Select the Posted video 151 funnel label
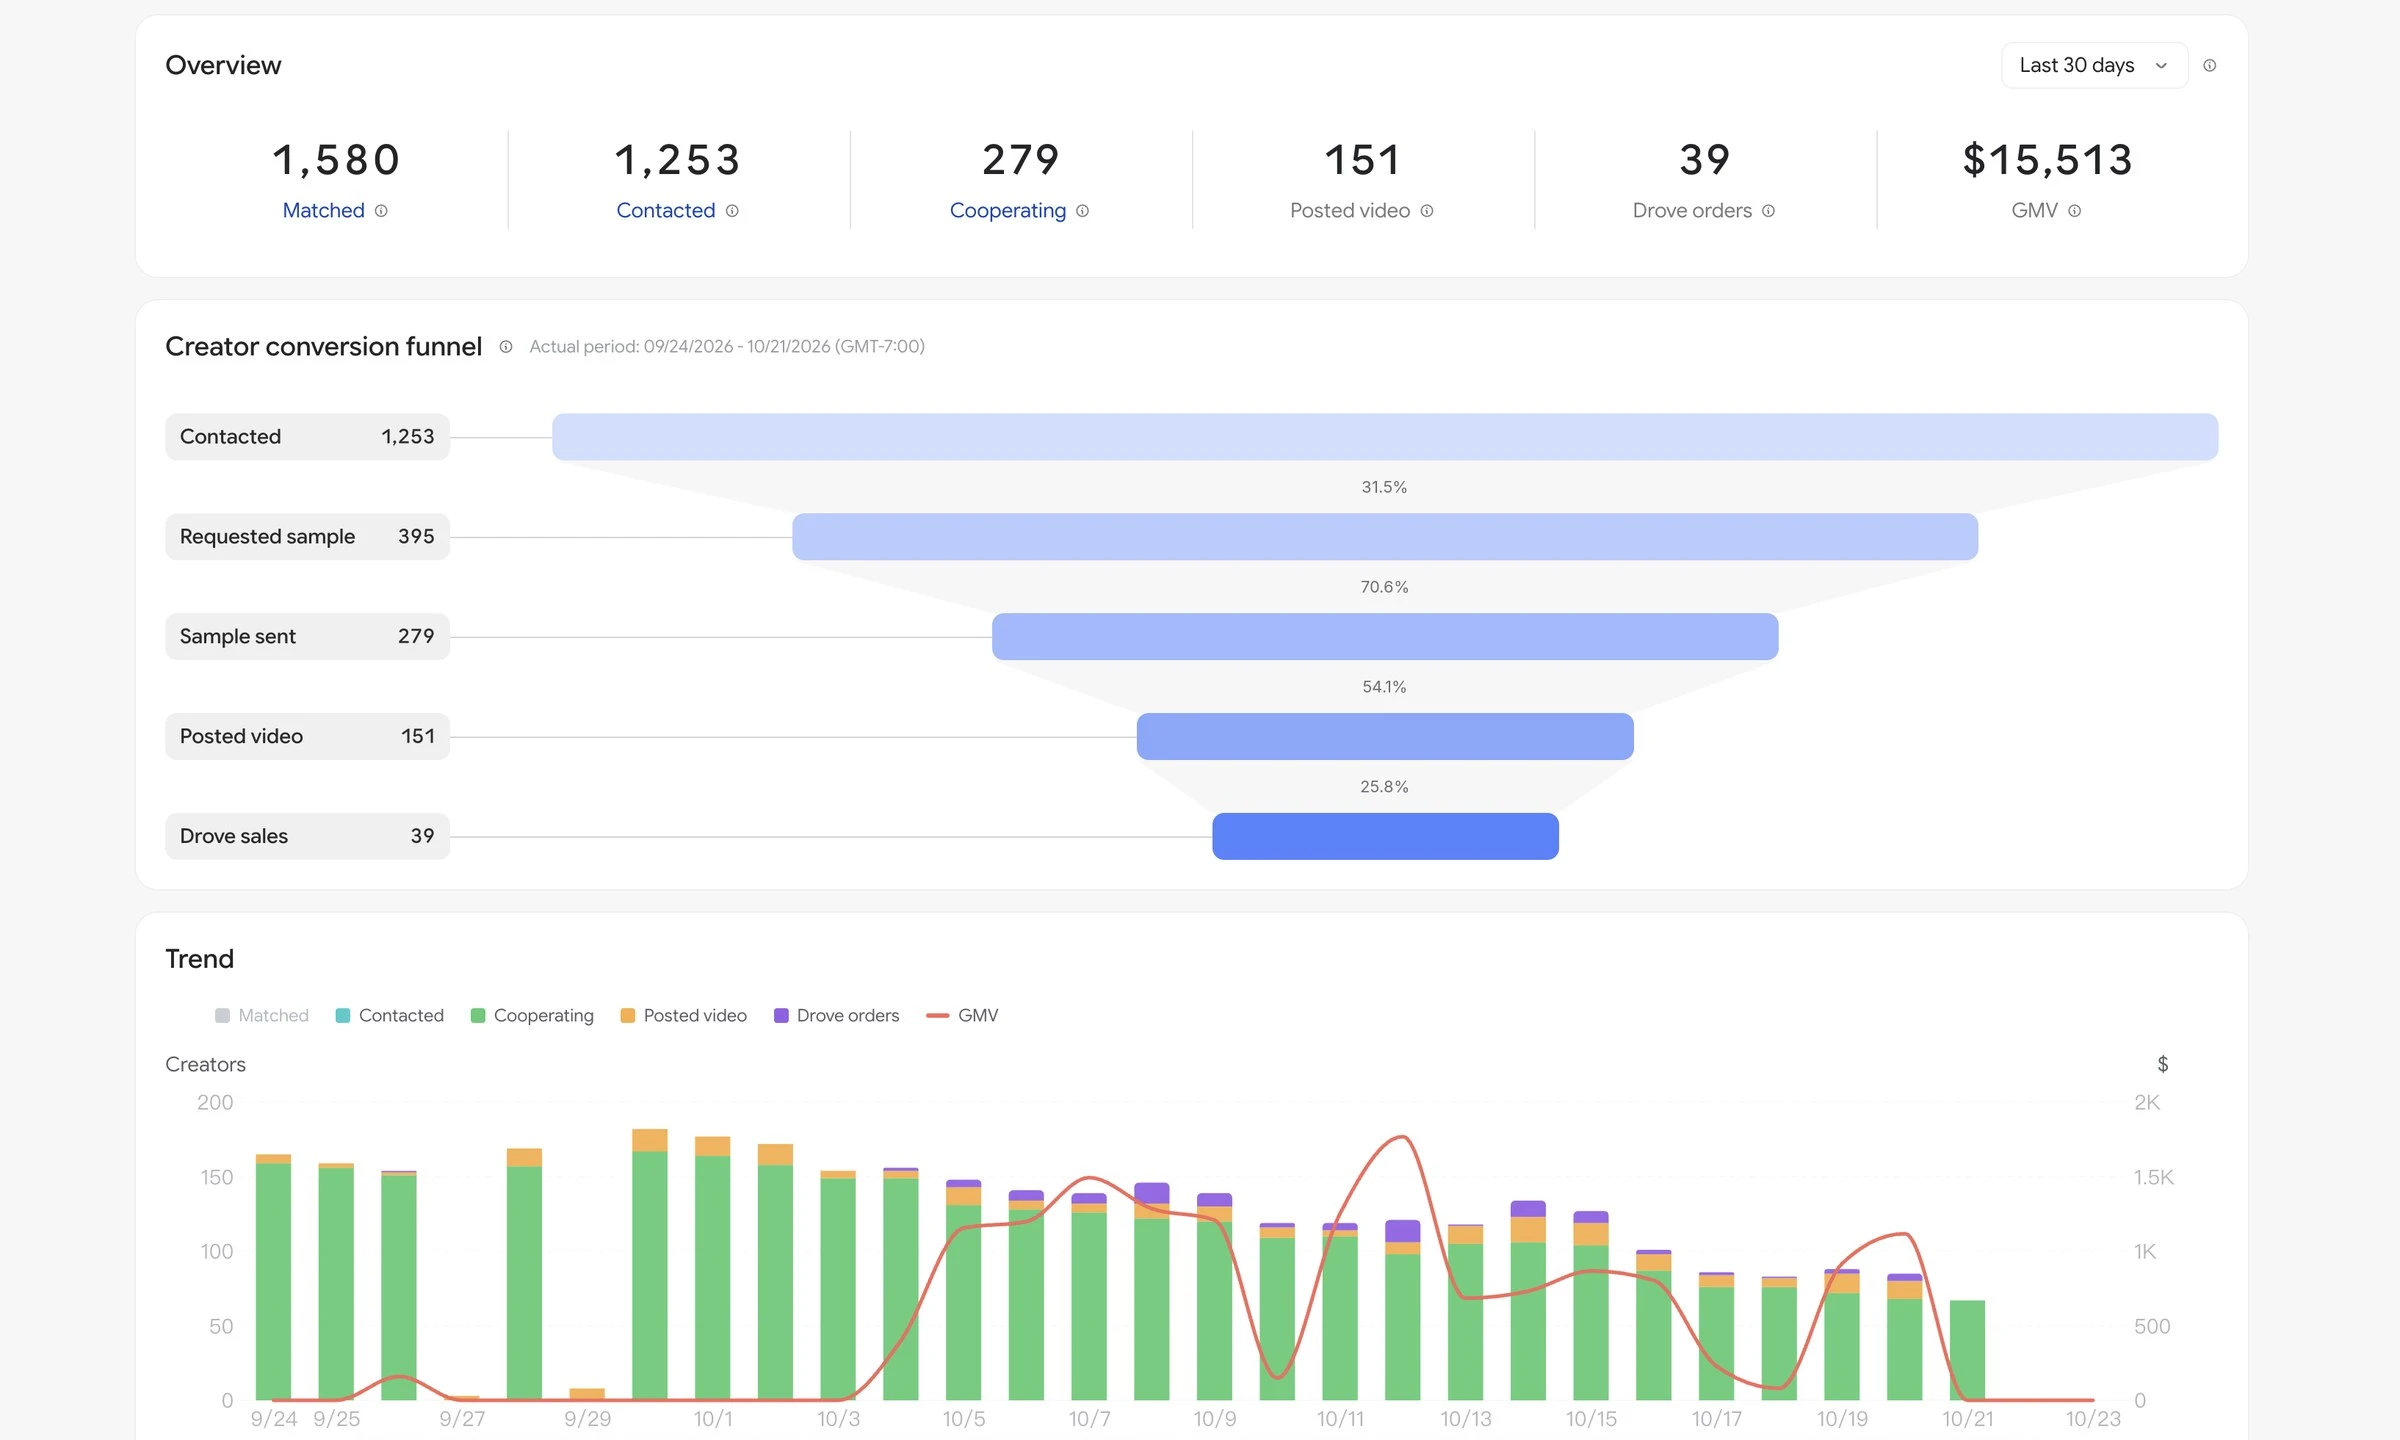The width and height of the screenshot is (2400, 1440). tap(307, 737)
